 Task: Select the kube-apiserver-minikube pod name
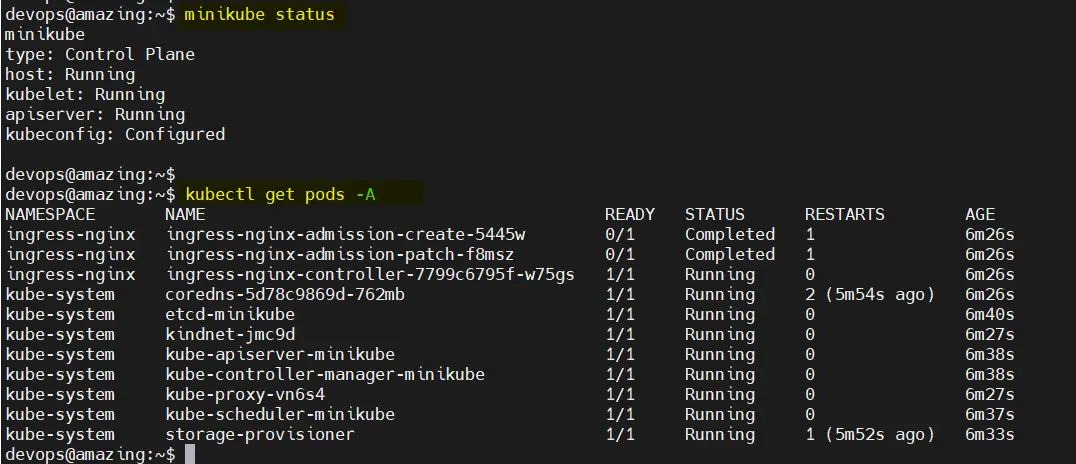[280, 355]
